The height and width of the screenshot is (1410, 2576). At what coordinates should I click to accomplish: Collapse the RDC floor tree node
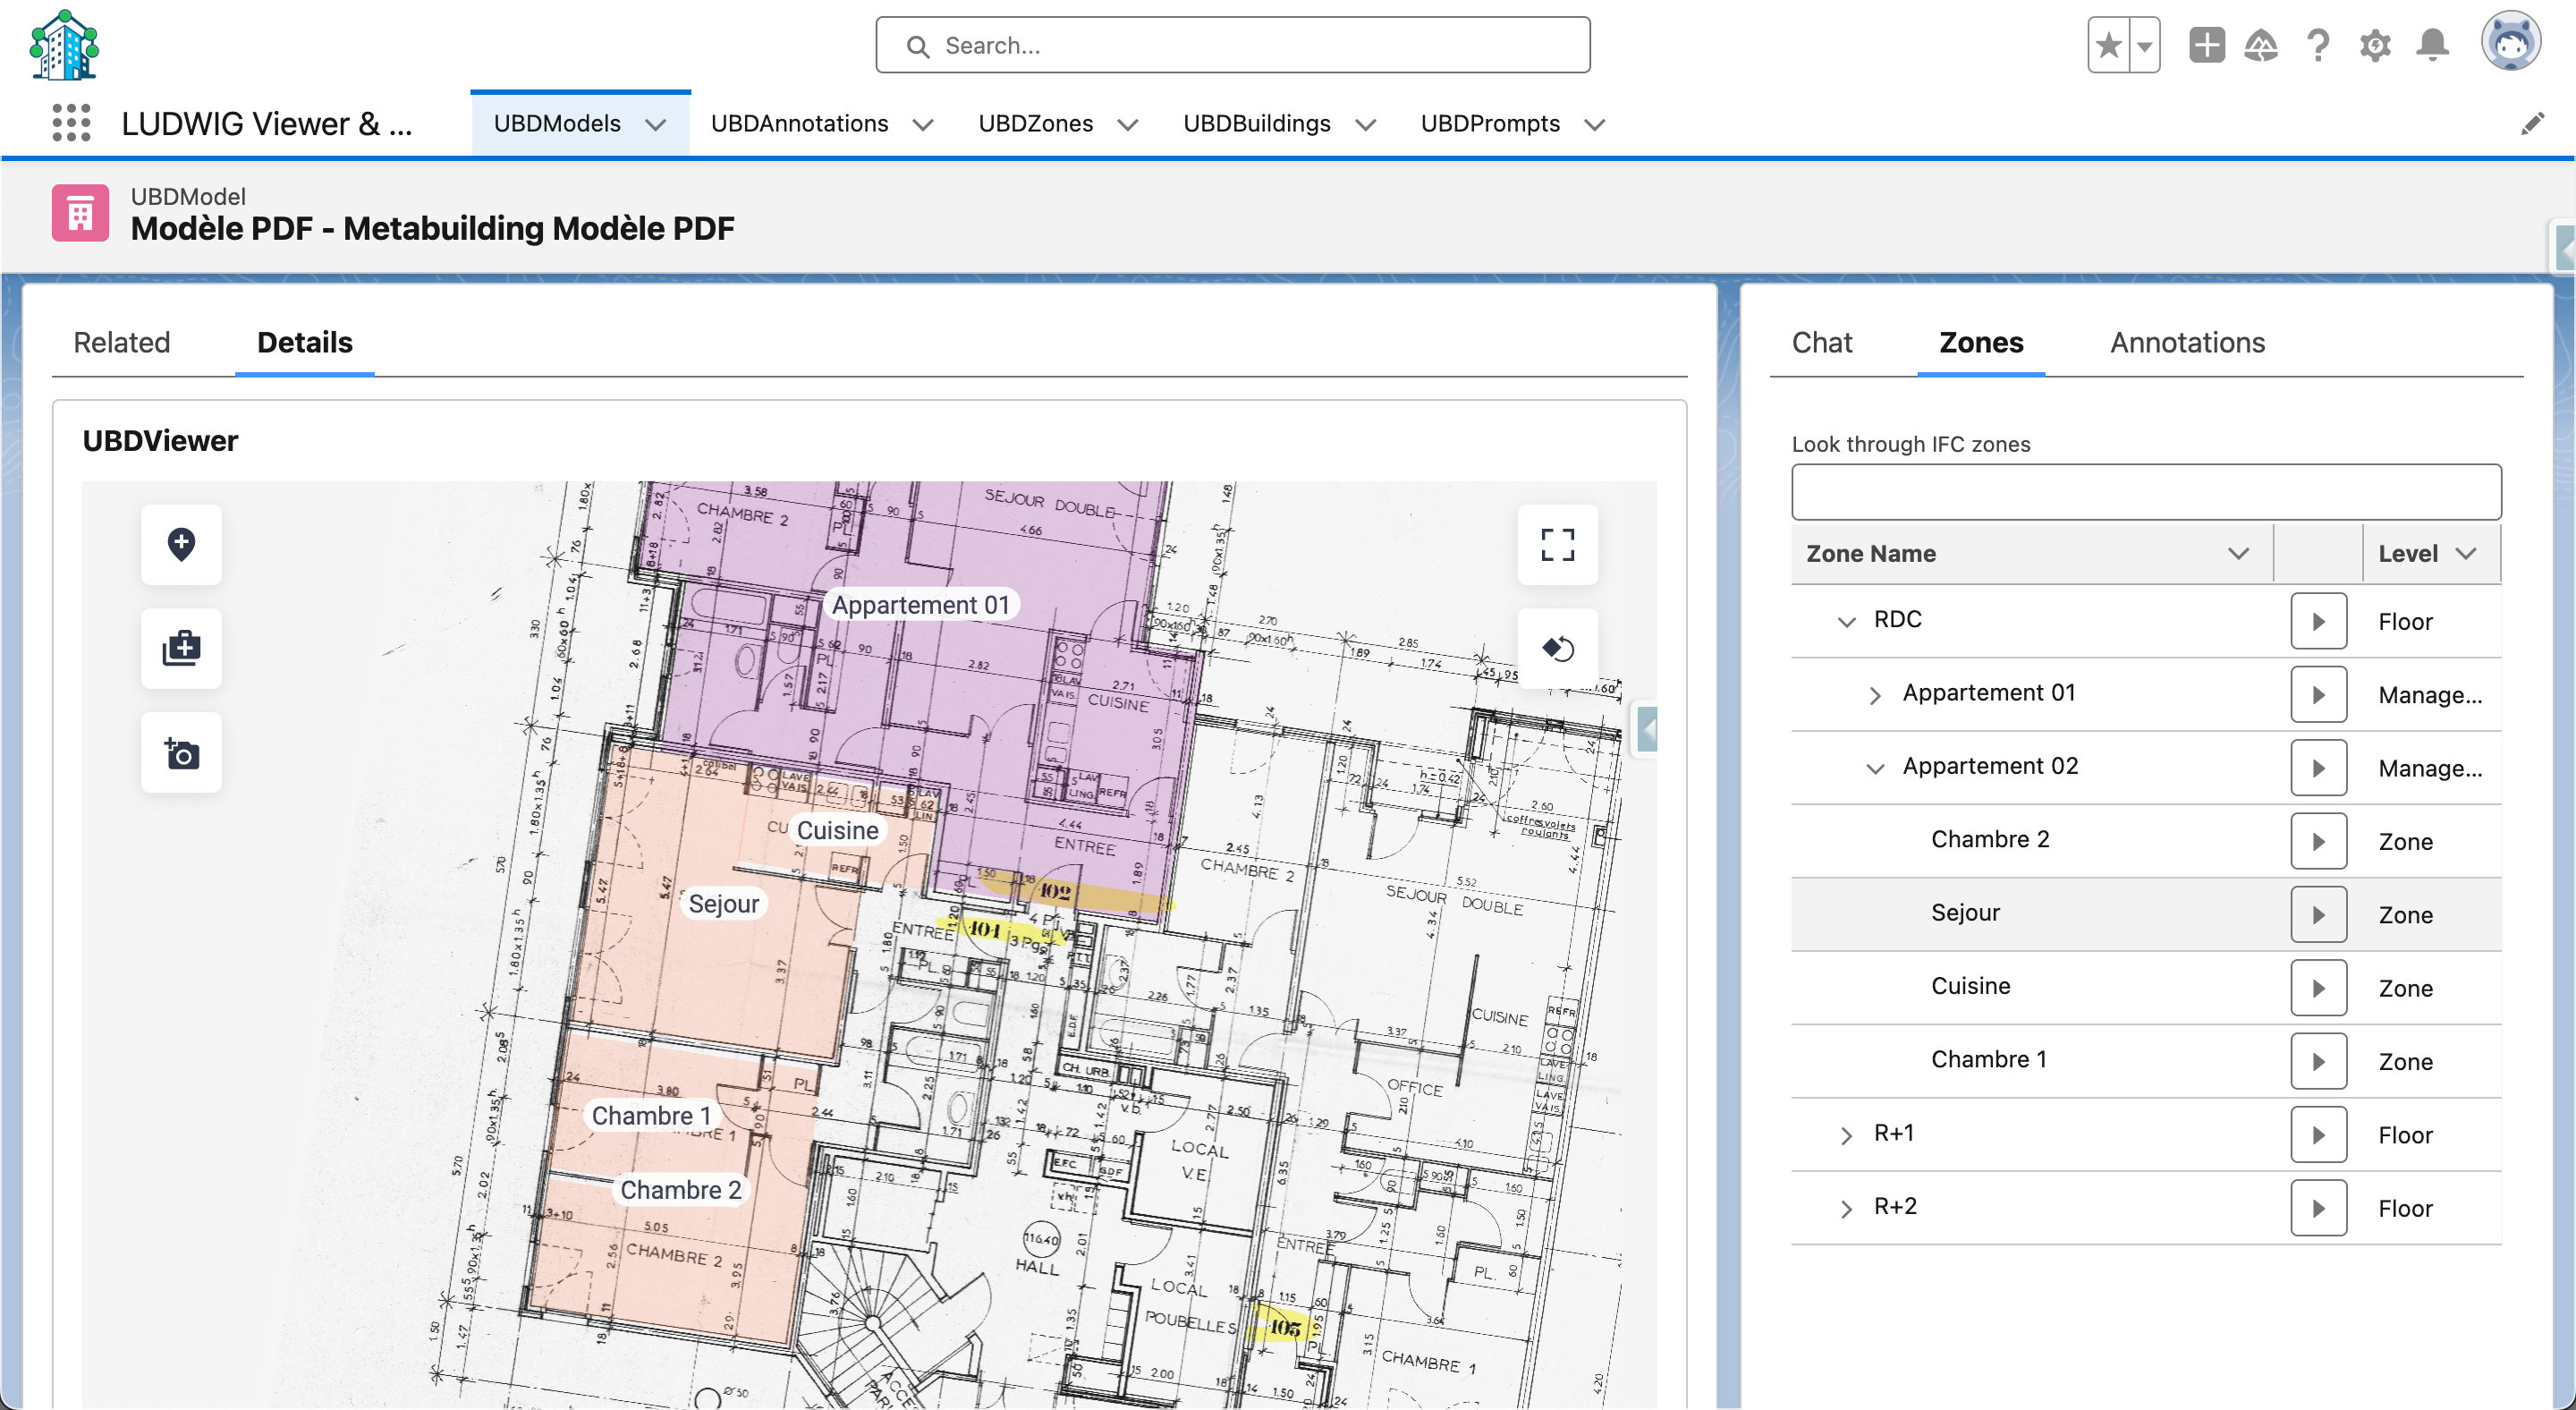coord(1846,621)
